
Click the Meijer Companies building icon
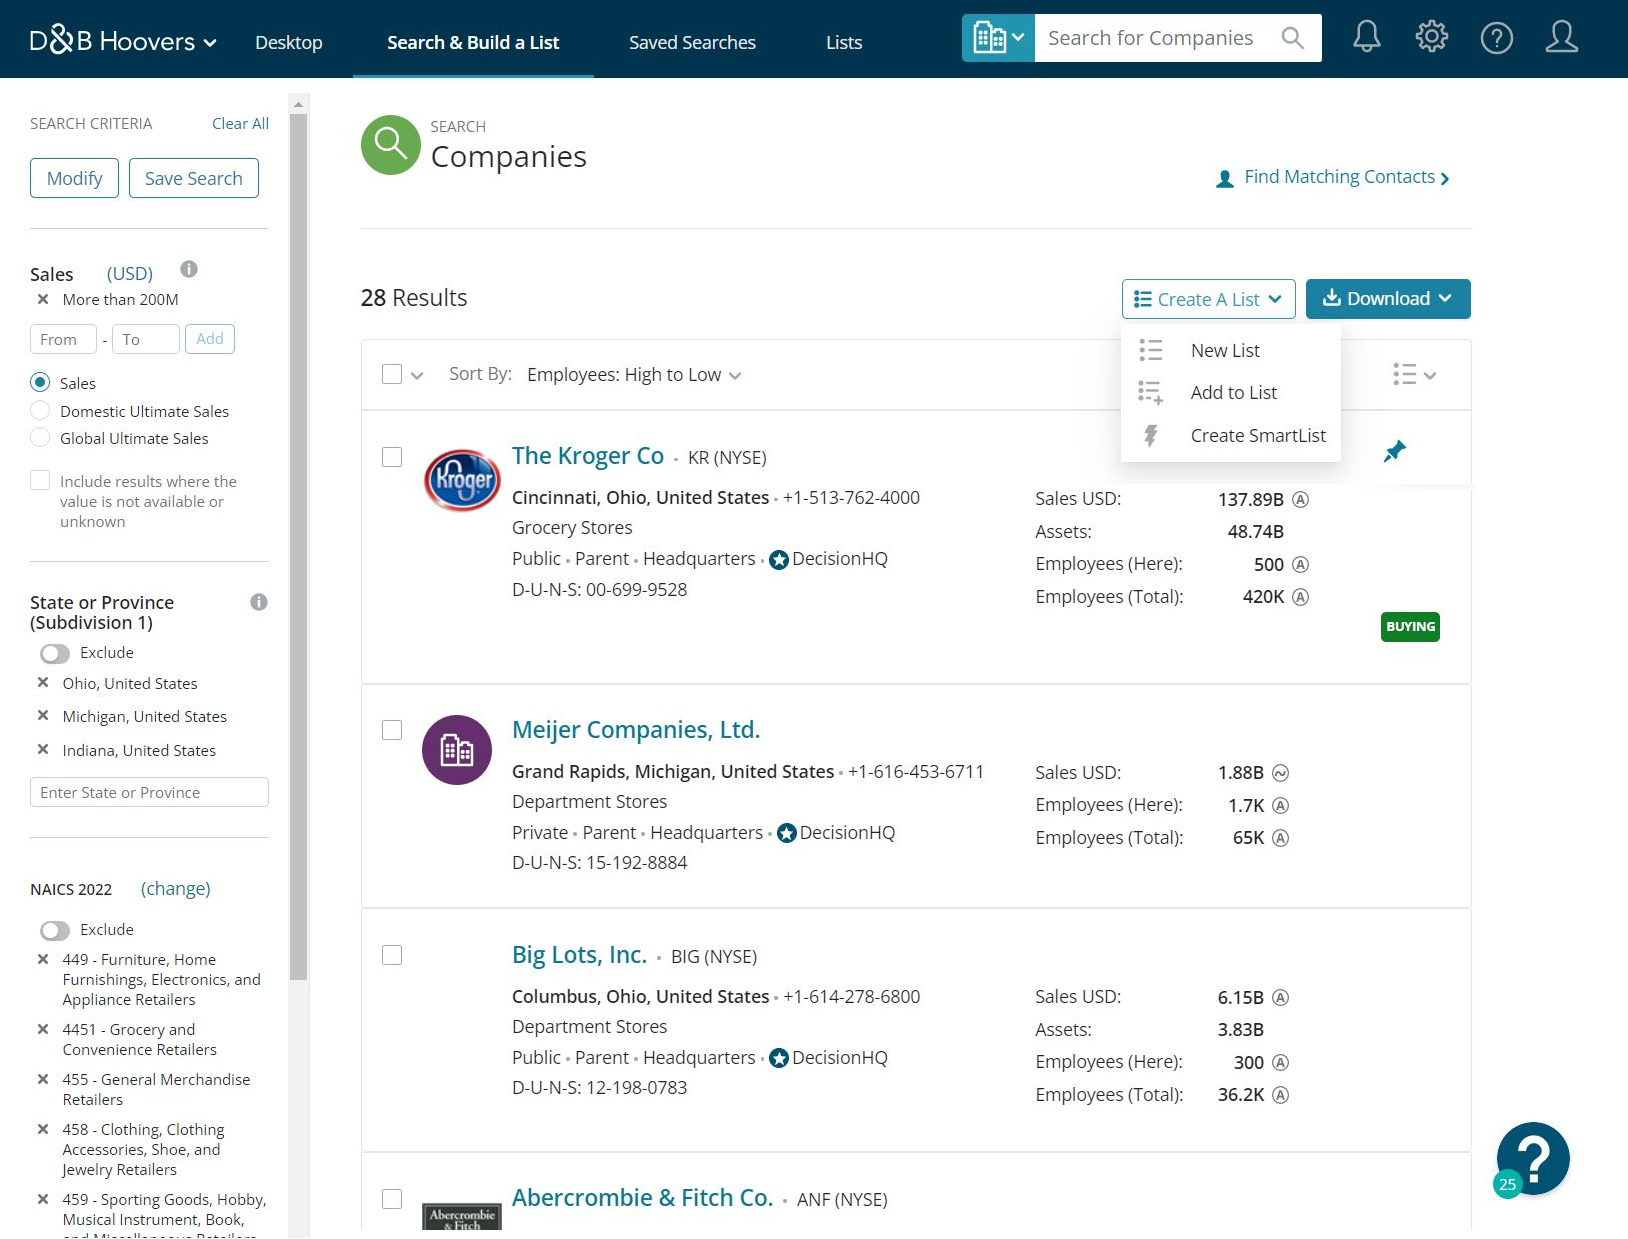pyautogui.click(x=457, y=750)
